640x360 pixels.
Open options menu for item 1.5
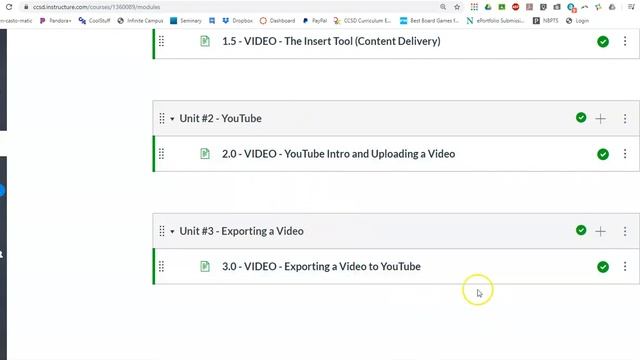click(625, 41)
